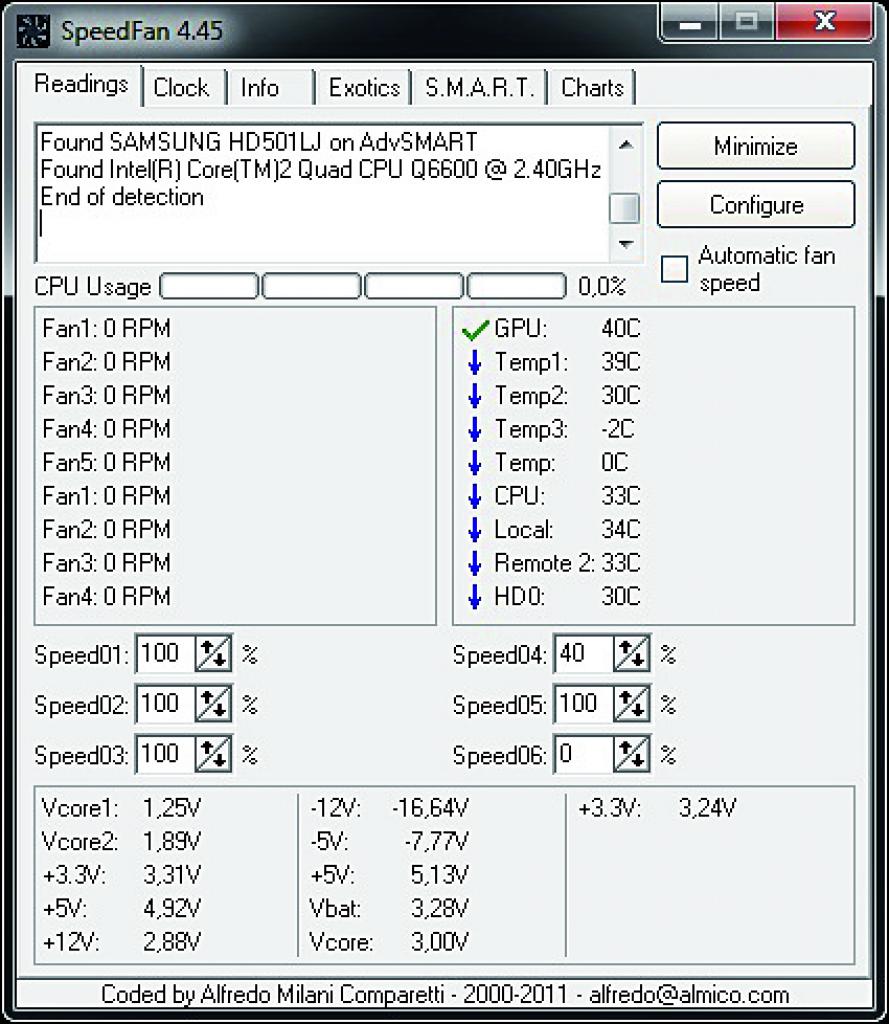Click the blue down arrow beside Temp3
889x1024 pixels.
point(475,429)
